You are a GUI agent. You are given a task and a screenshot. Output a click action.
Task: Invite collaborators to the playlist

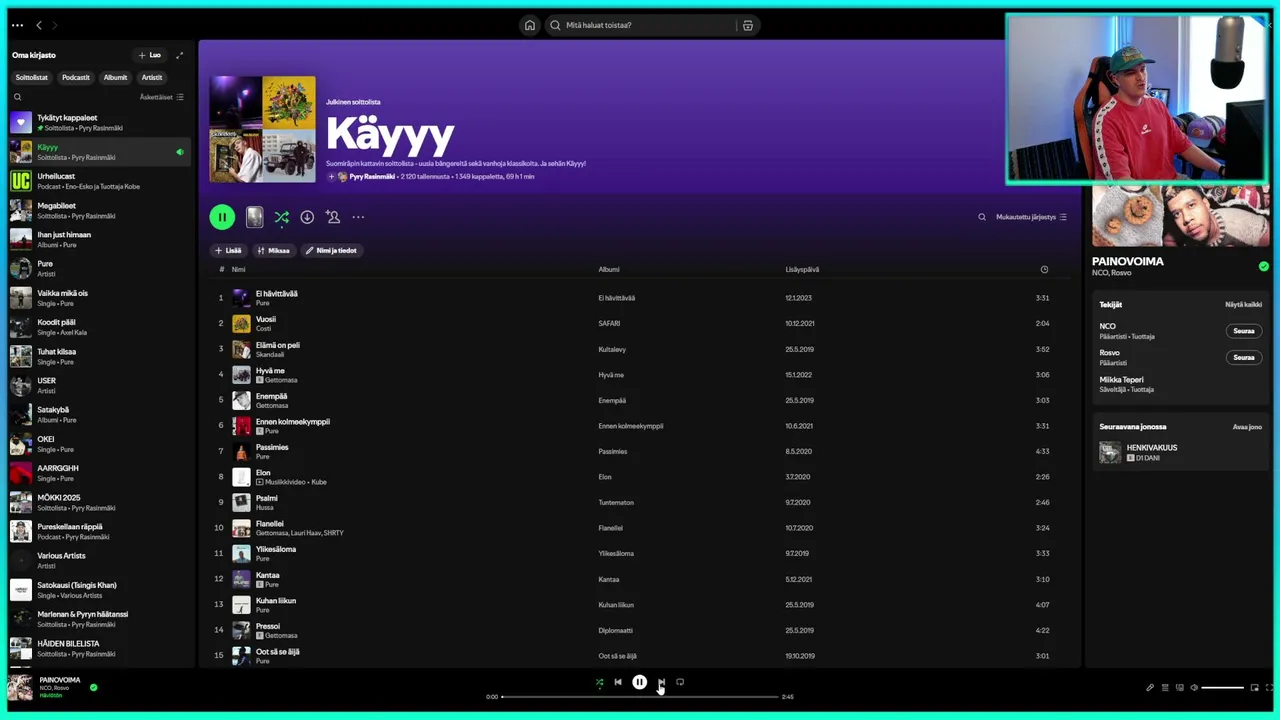[x=332, y=217]
